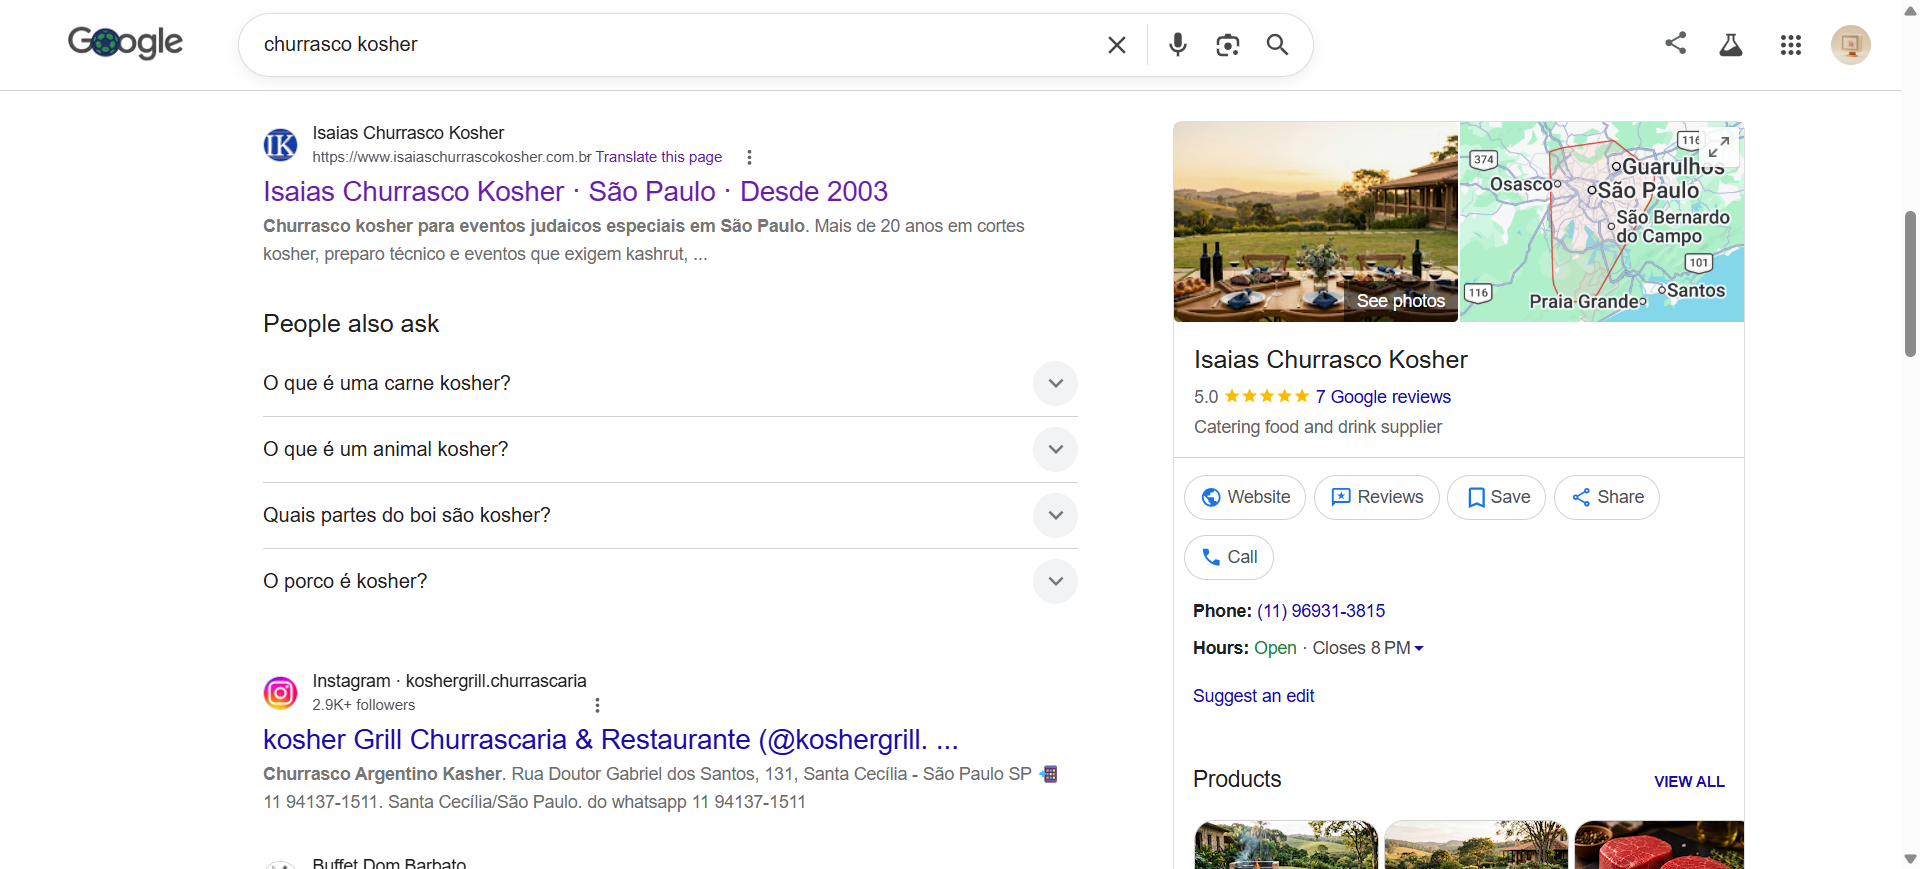Open the São Paulo map thumbnail
Screen dimensions: 1920x869
point(1602,222)
